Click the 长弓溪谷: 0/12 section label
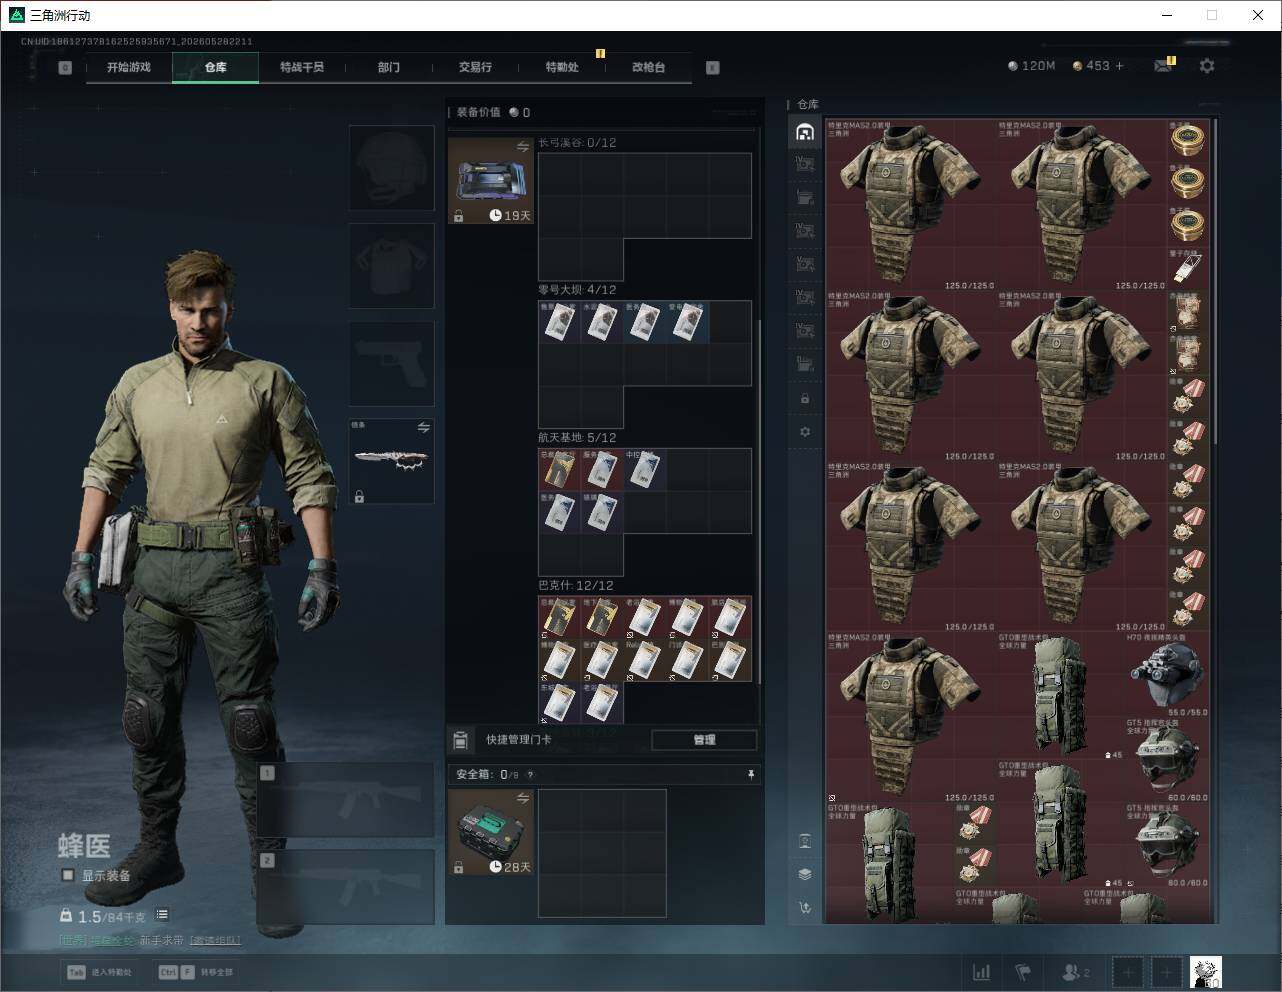1282x992 pixels. click(x=577, y=143)
